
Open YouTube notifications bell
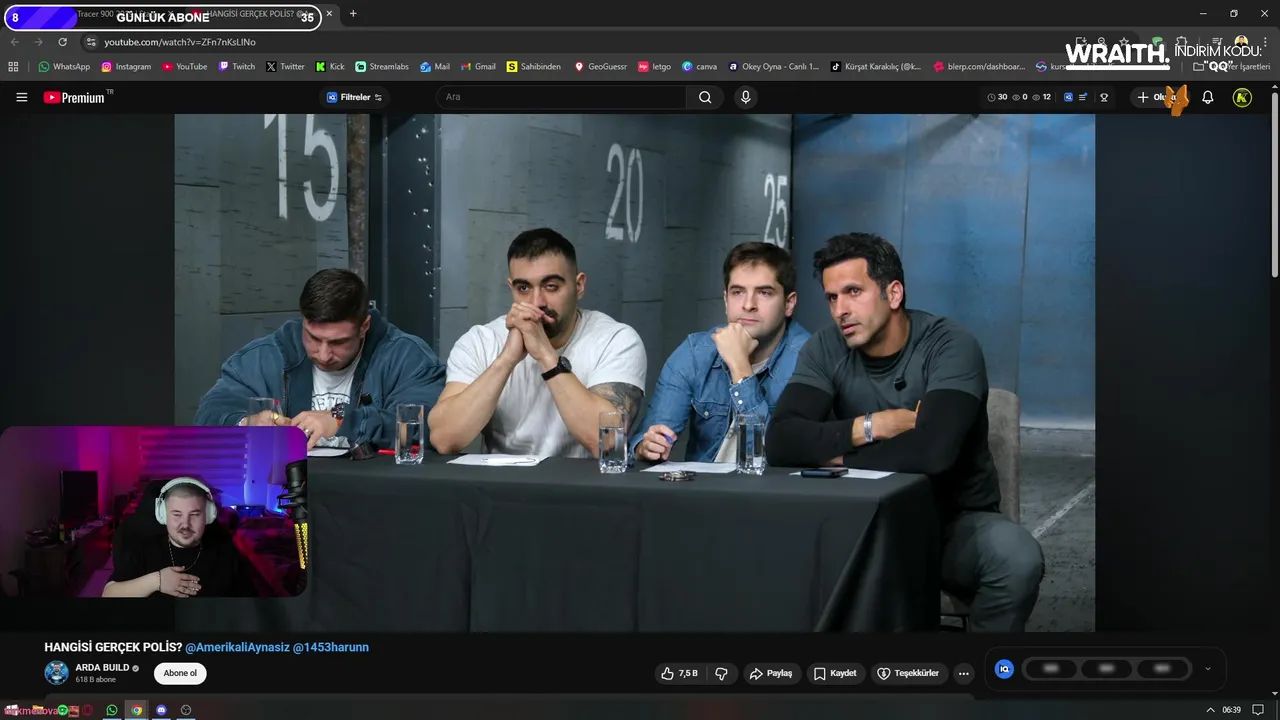point(1207,97)
